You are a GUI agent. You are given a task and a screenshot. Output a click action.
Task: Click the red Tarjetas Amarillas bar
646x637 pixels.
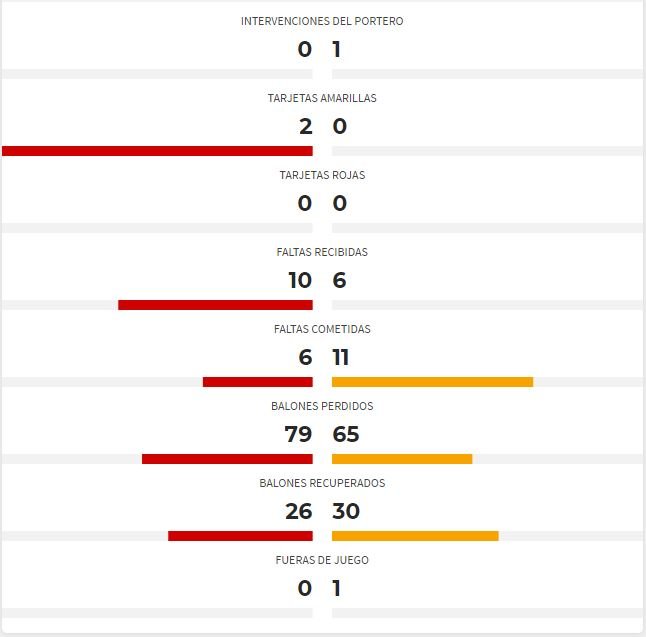157,151
